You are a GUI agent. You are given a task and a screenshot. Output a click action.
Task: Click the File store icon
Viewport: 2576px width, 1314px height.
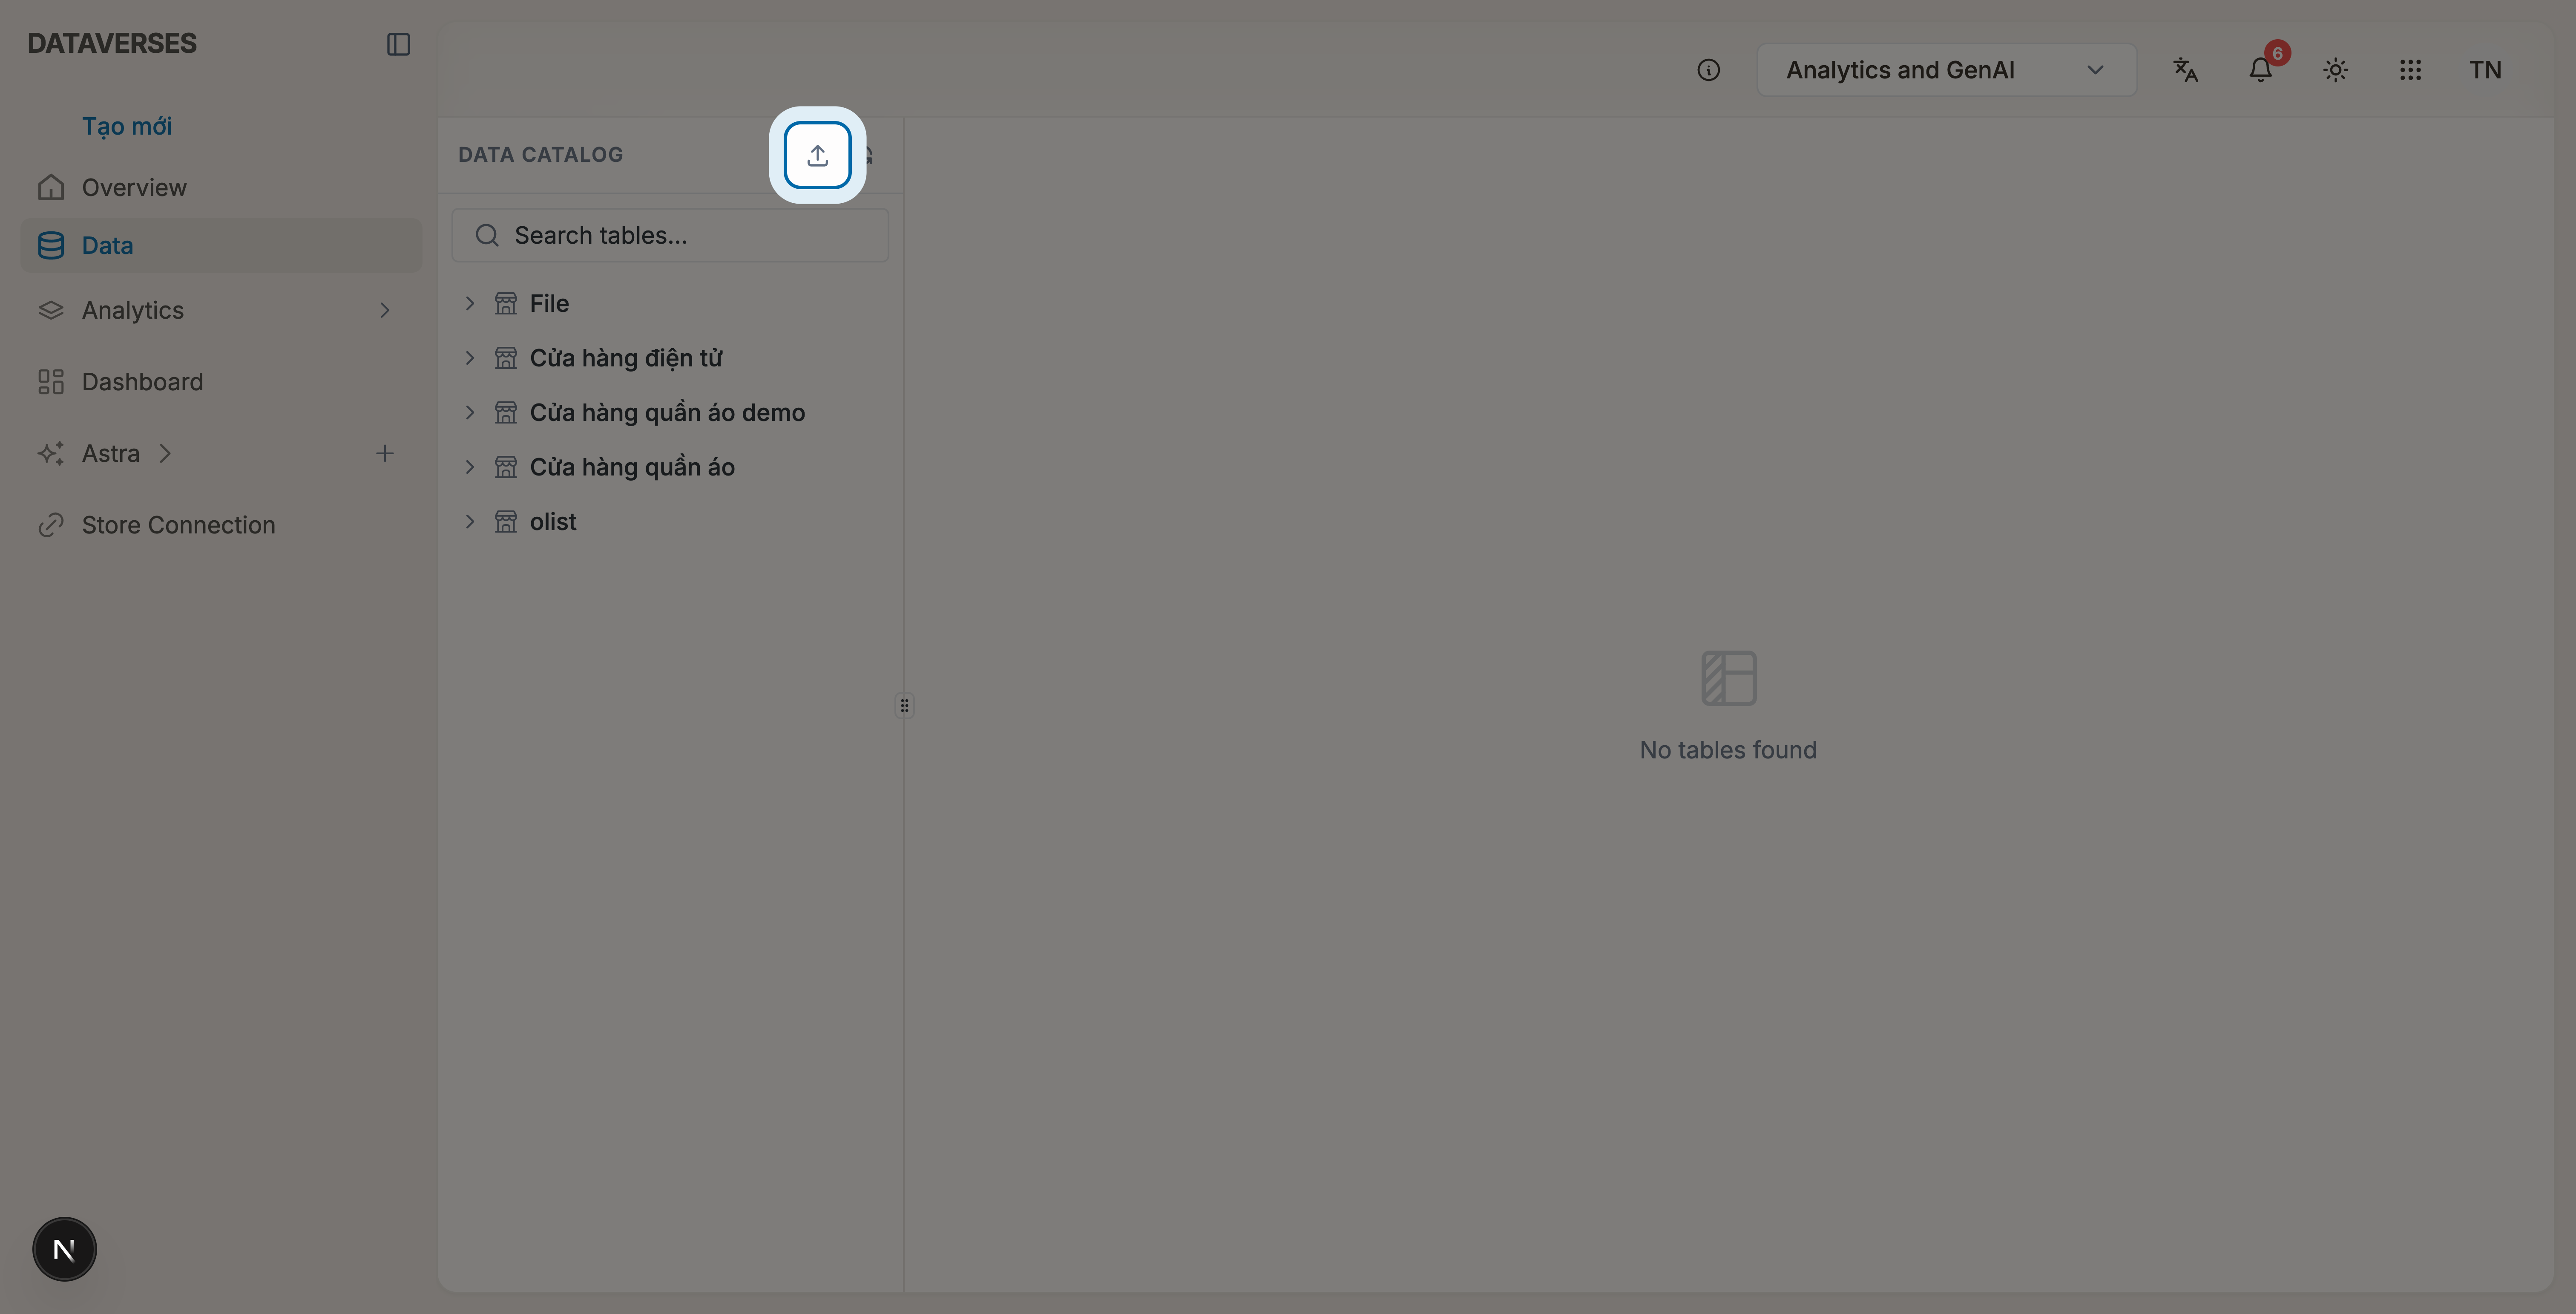point(506,303)
